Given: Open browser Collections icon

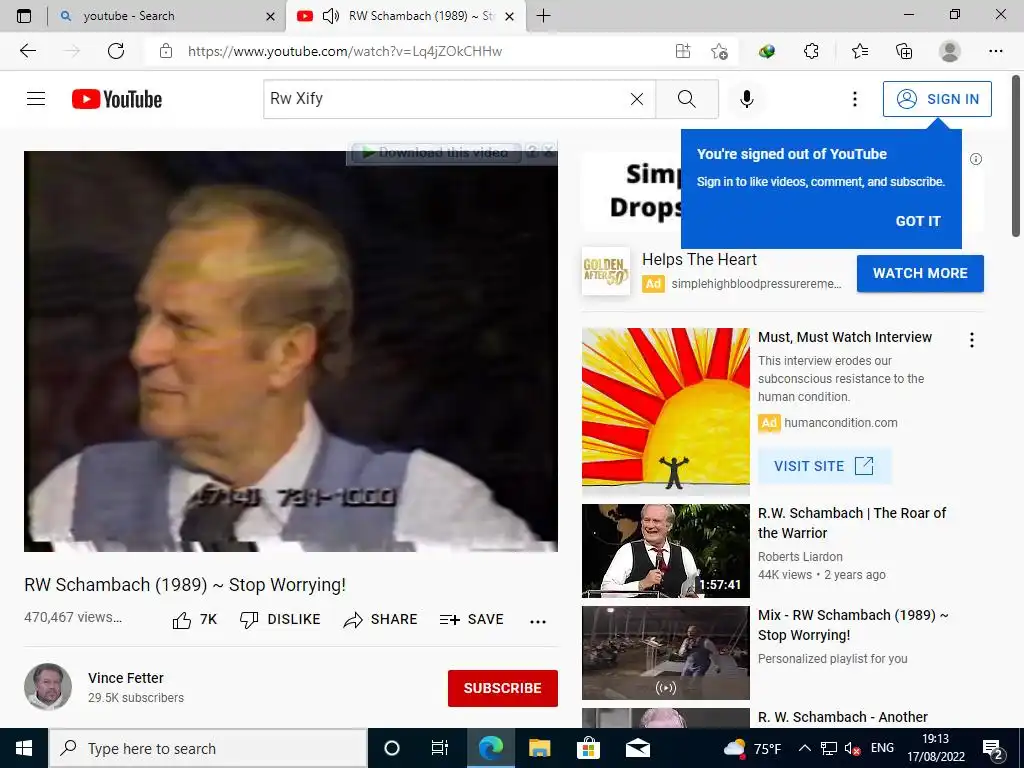Looking at the screenshot, I should pos(904,51).
